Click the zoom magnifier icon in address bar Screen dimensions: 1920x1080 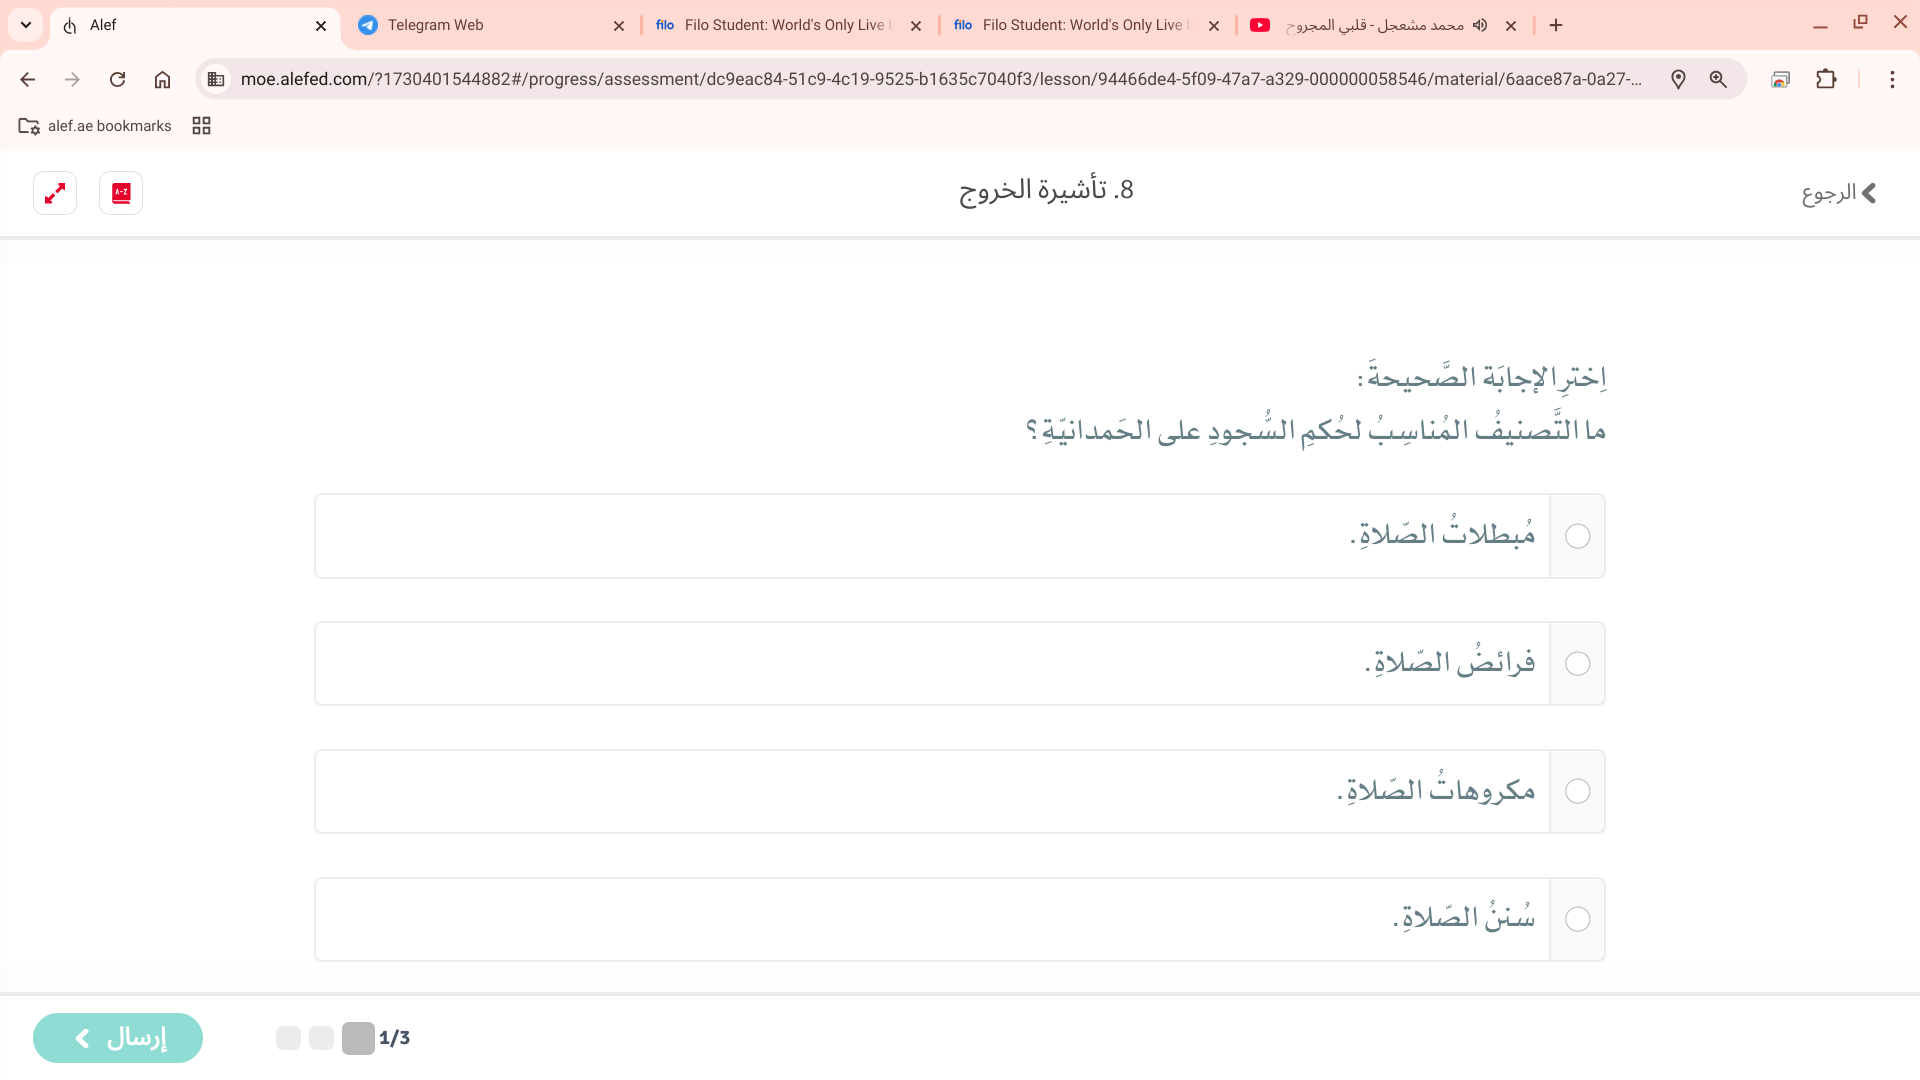coord(1718,79)
